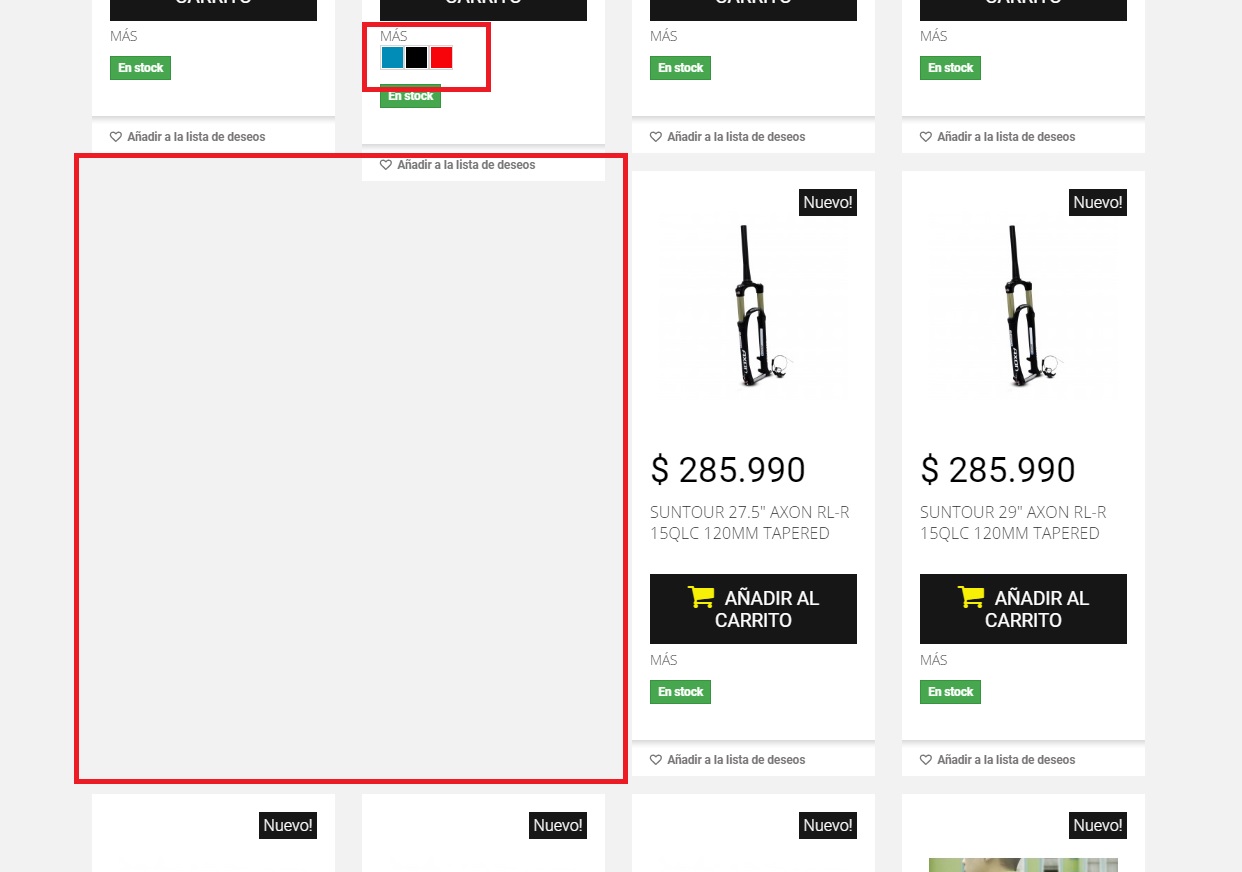Open SUNTOUR 27.5" AXON fork image

(x=753, y=305)
